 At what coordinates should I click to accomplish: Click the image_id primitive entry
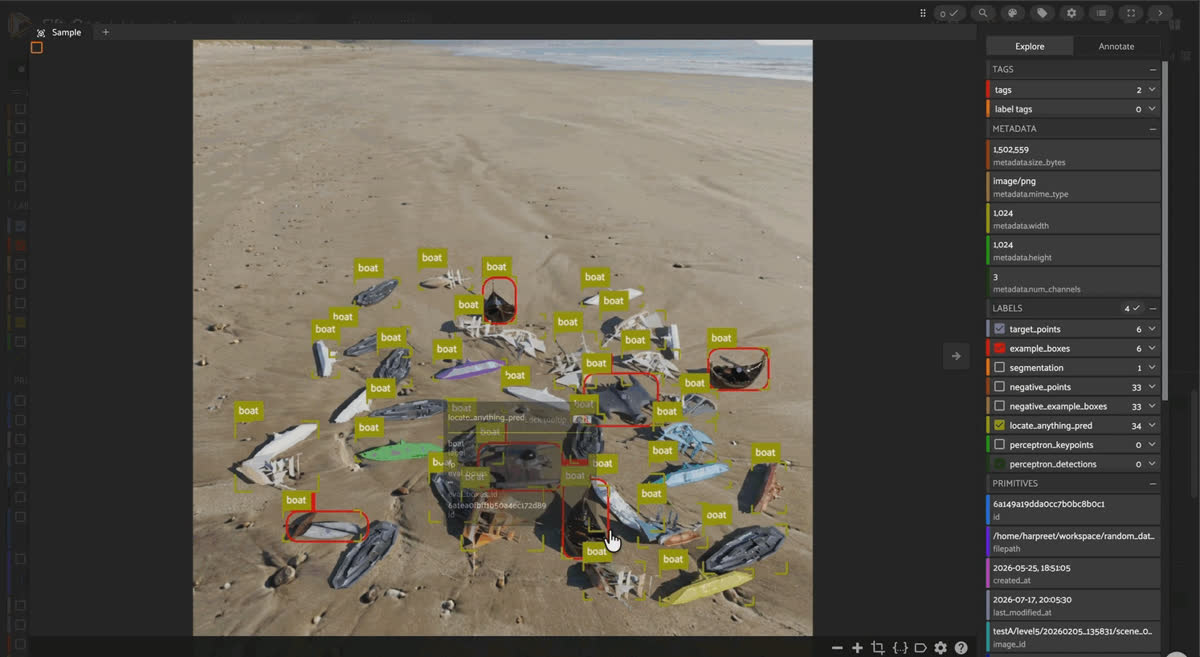(1074, 637)
